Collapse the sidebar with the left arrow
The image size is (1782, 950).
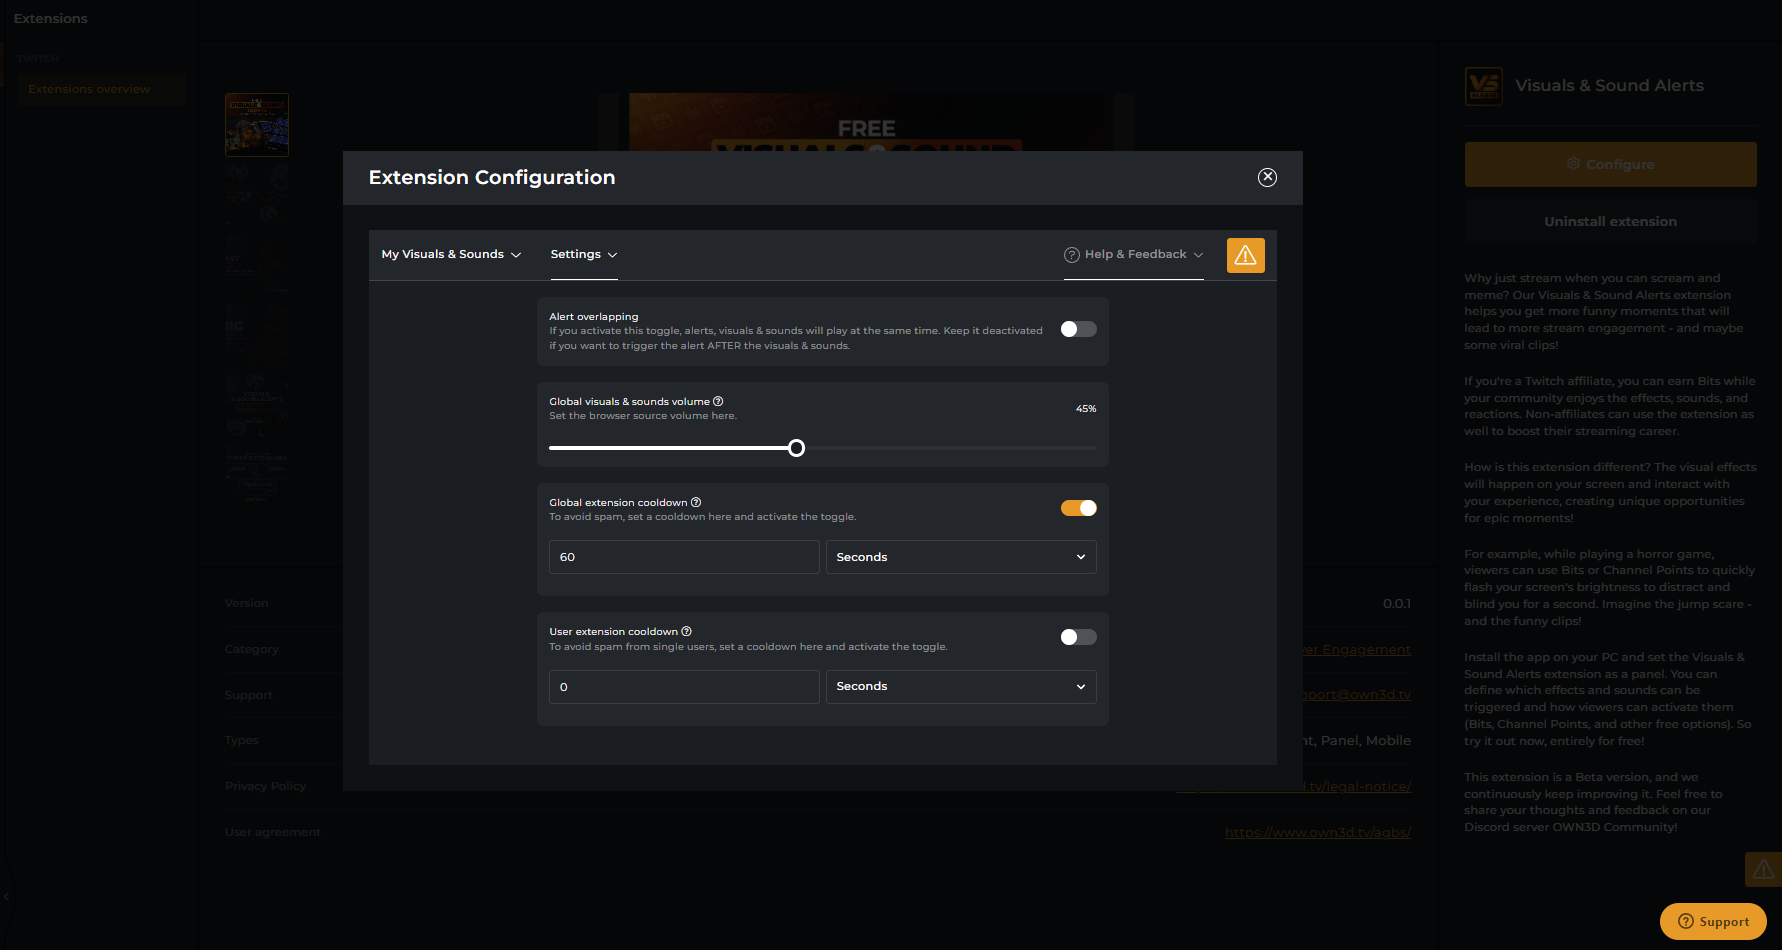(6, 897)
